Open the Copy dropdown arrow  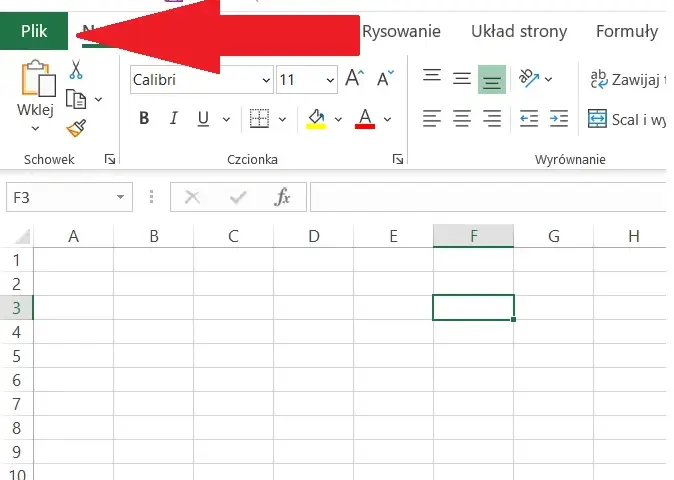coord(98,100)
